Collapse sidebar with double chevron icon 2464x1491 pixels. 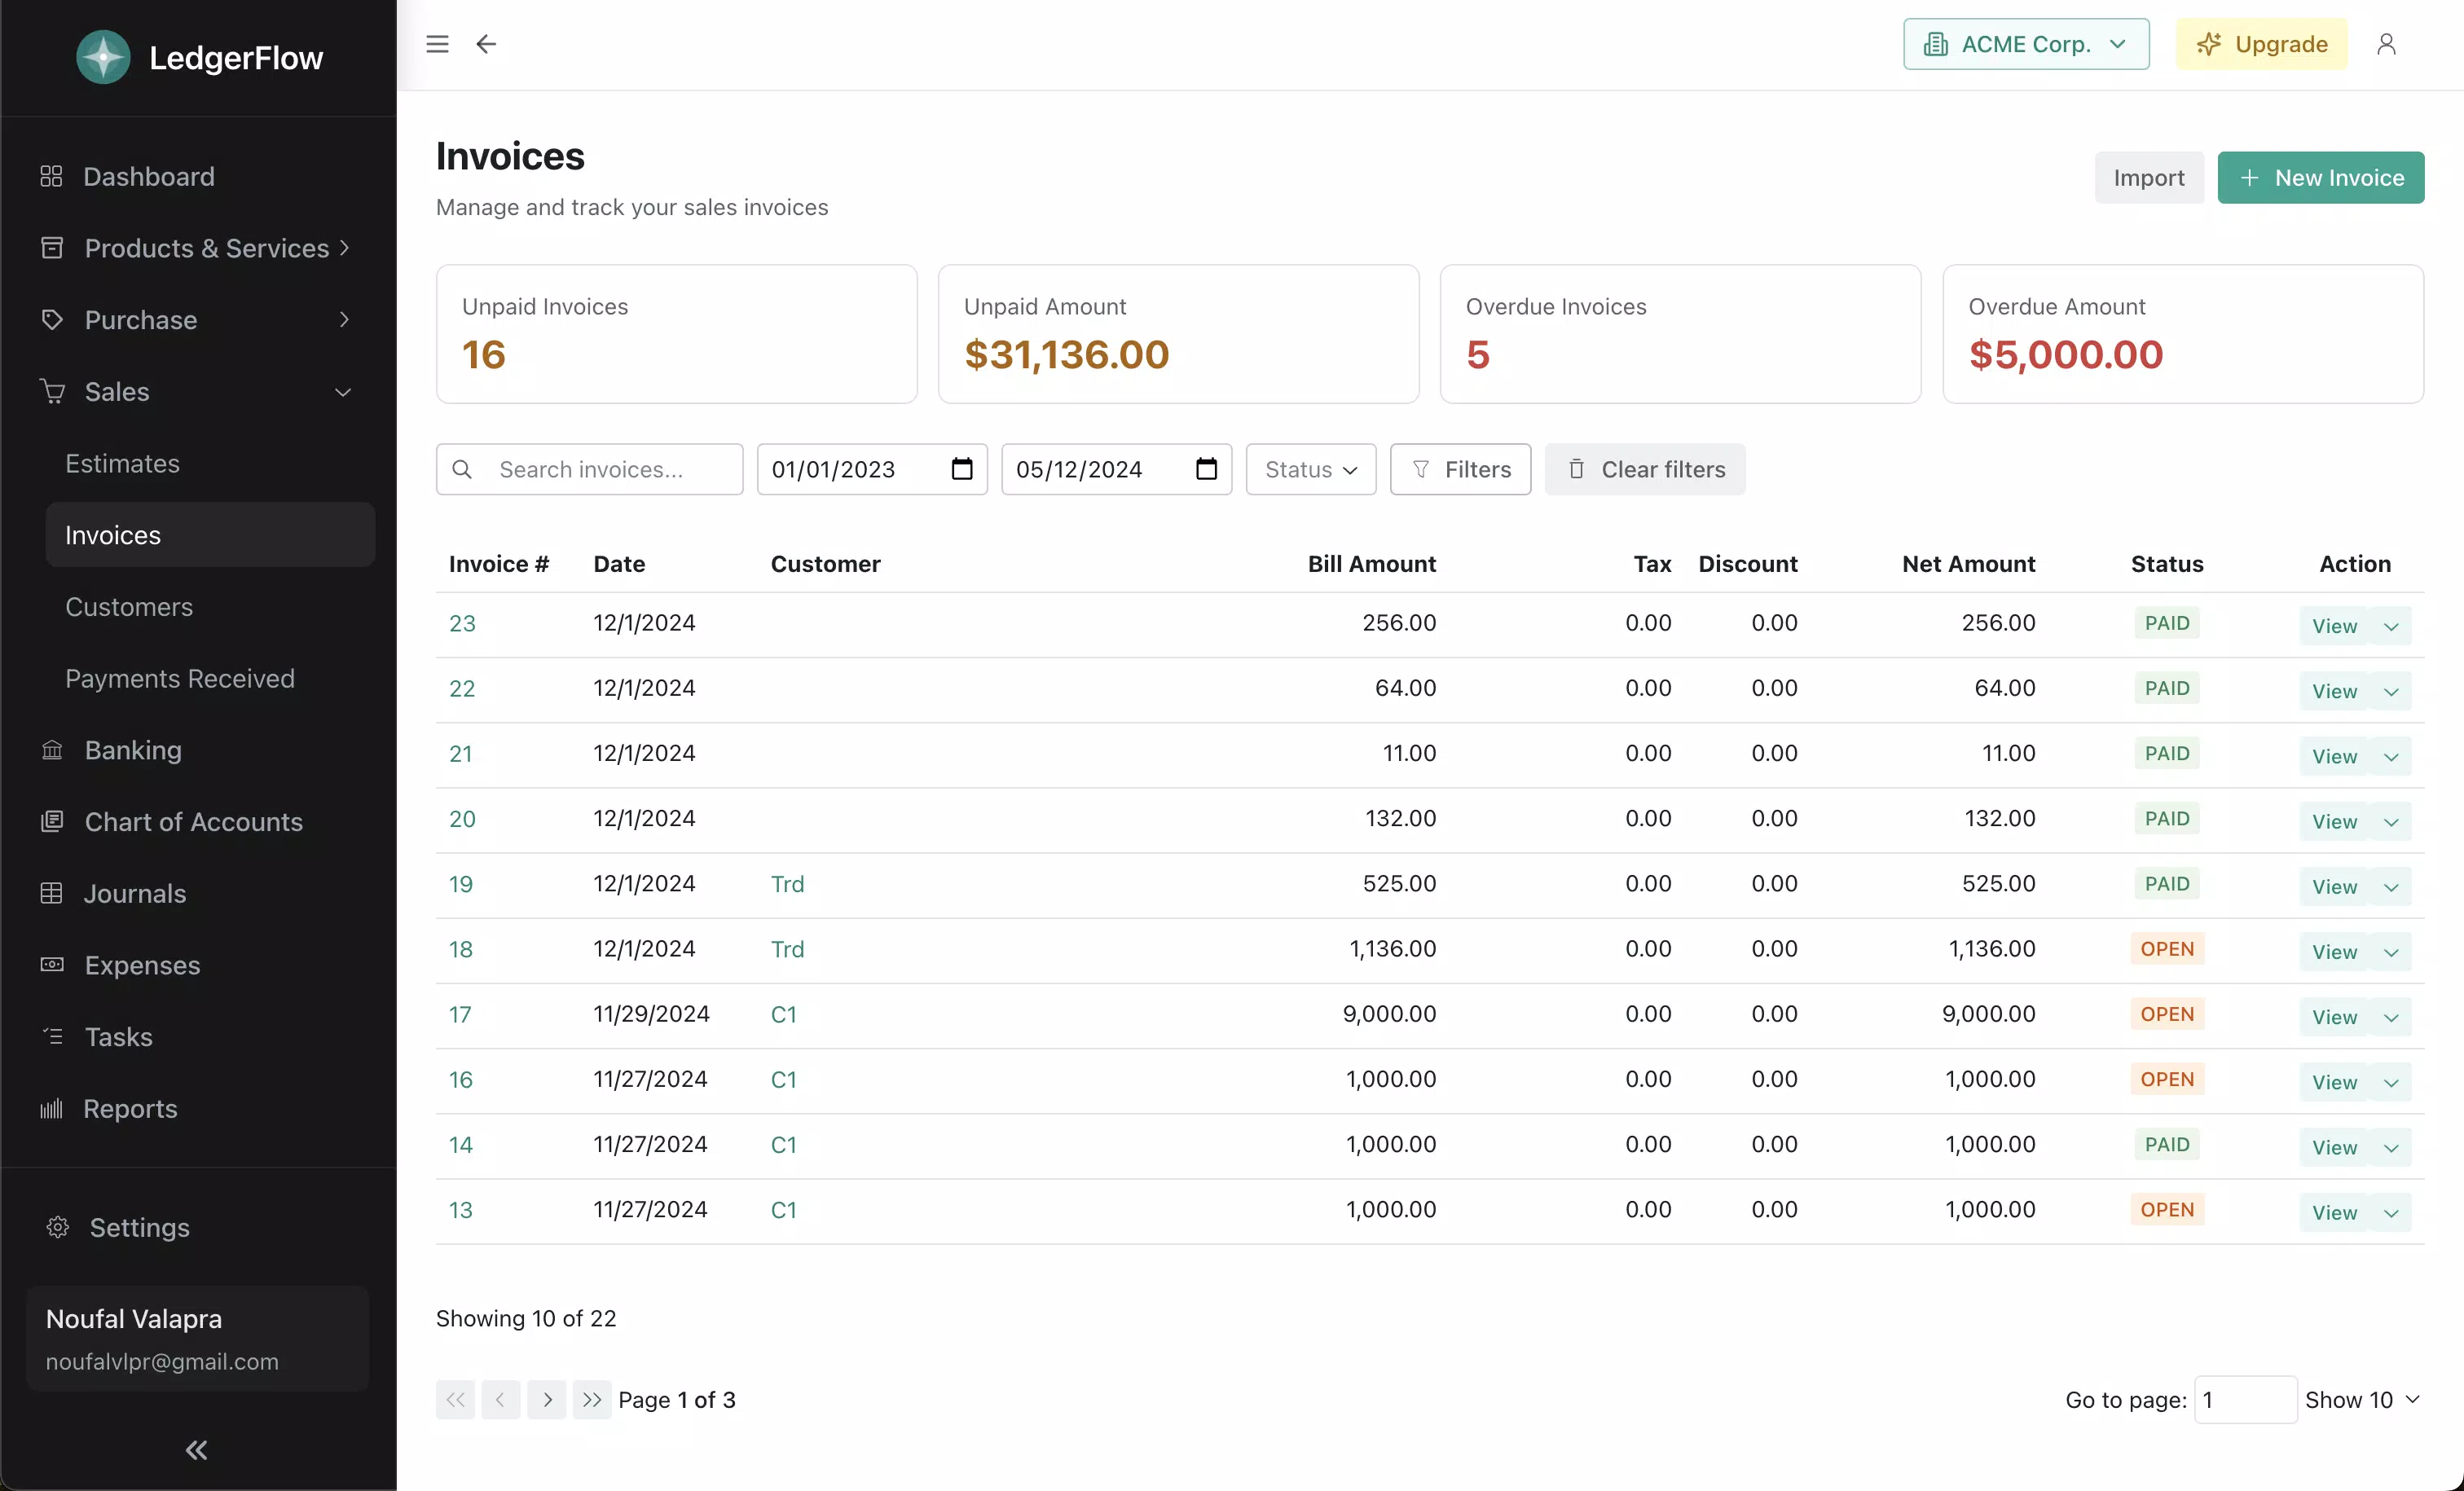click(197, 1450)
